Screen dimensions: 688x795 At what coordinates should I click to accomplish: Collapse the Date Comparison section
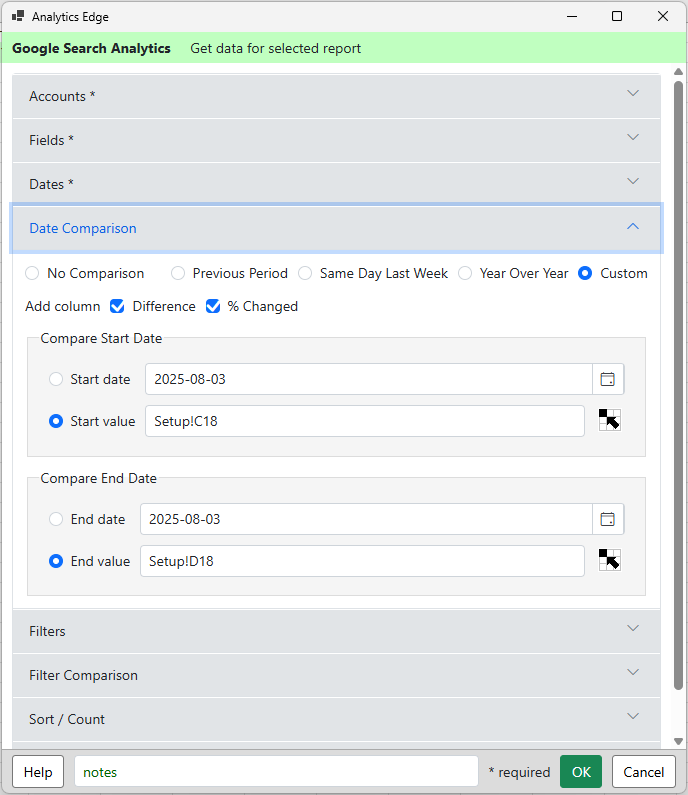click(x=337, y=228)
